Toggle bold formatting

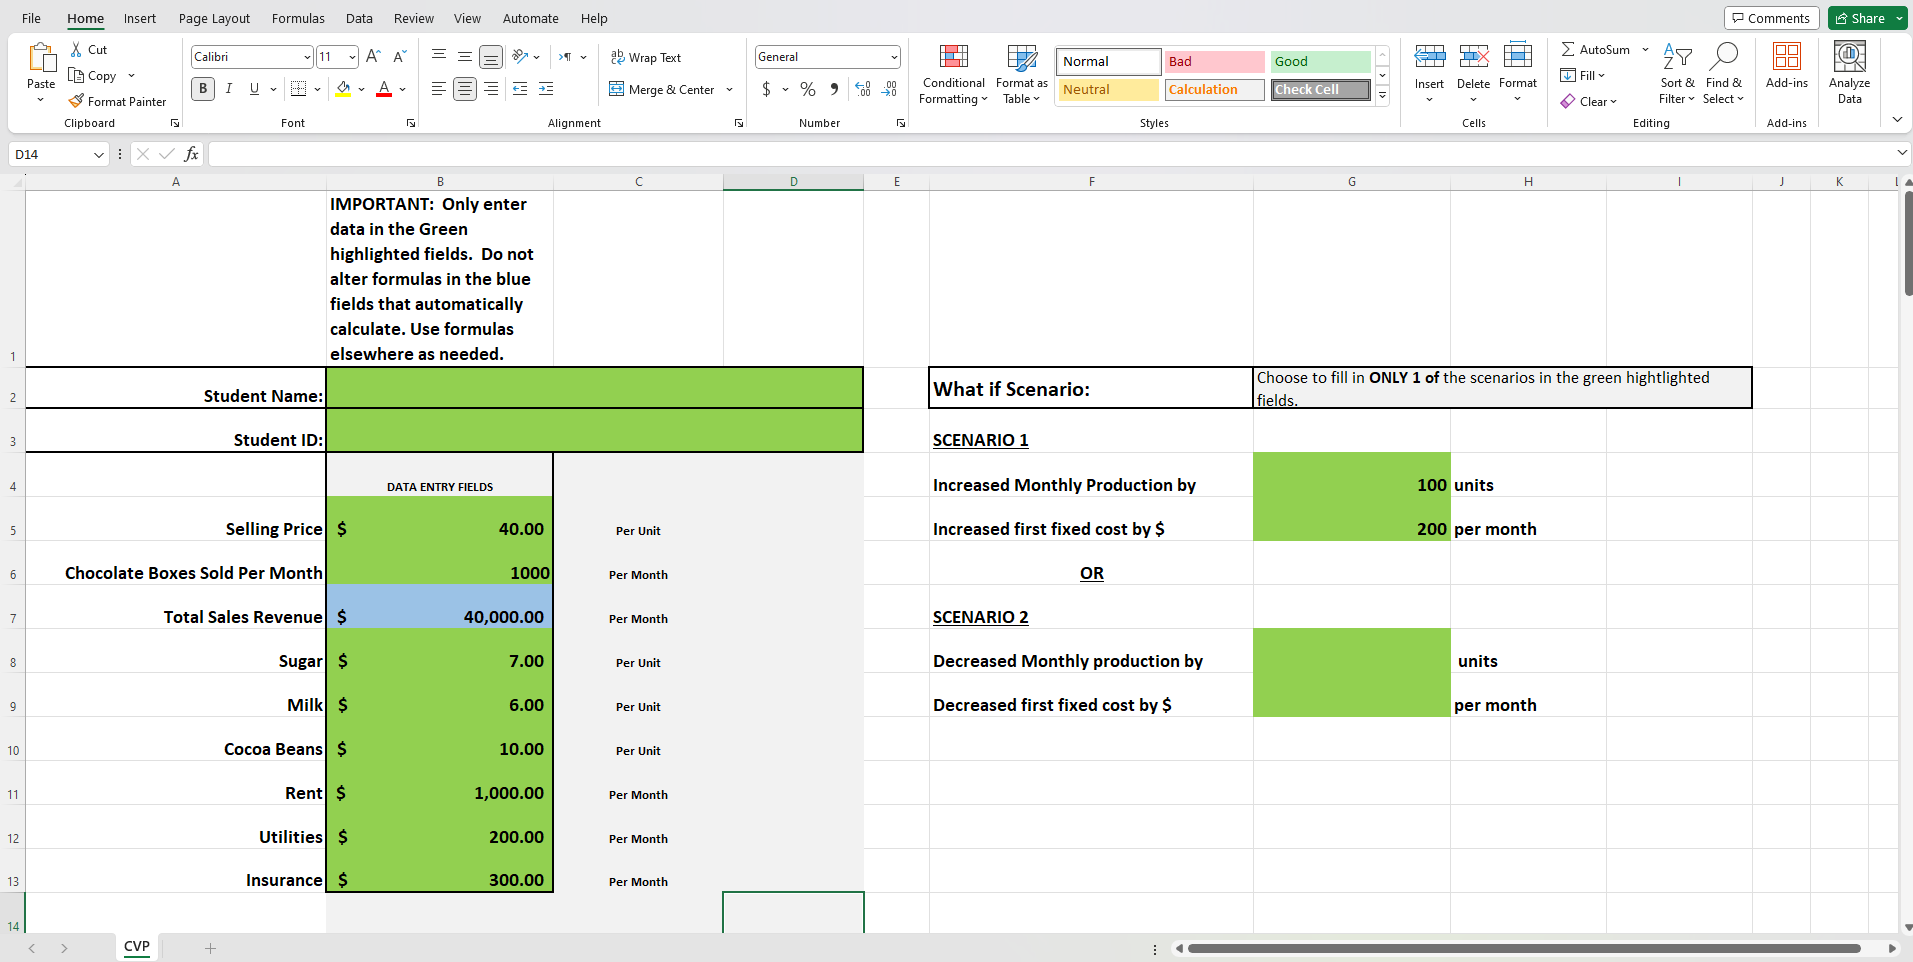202,89
